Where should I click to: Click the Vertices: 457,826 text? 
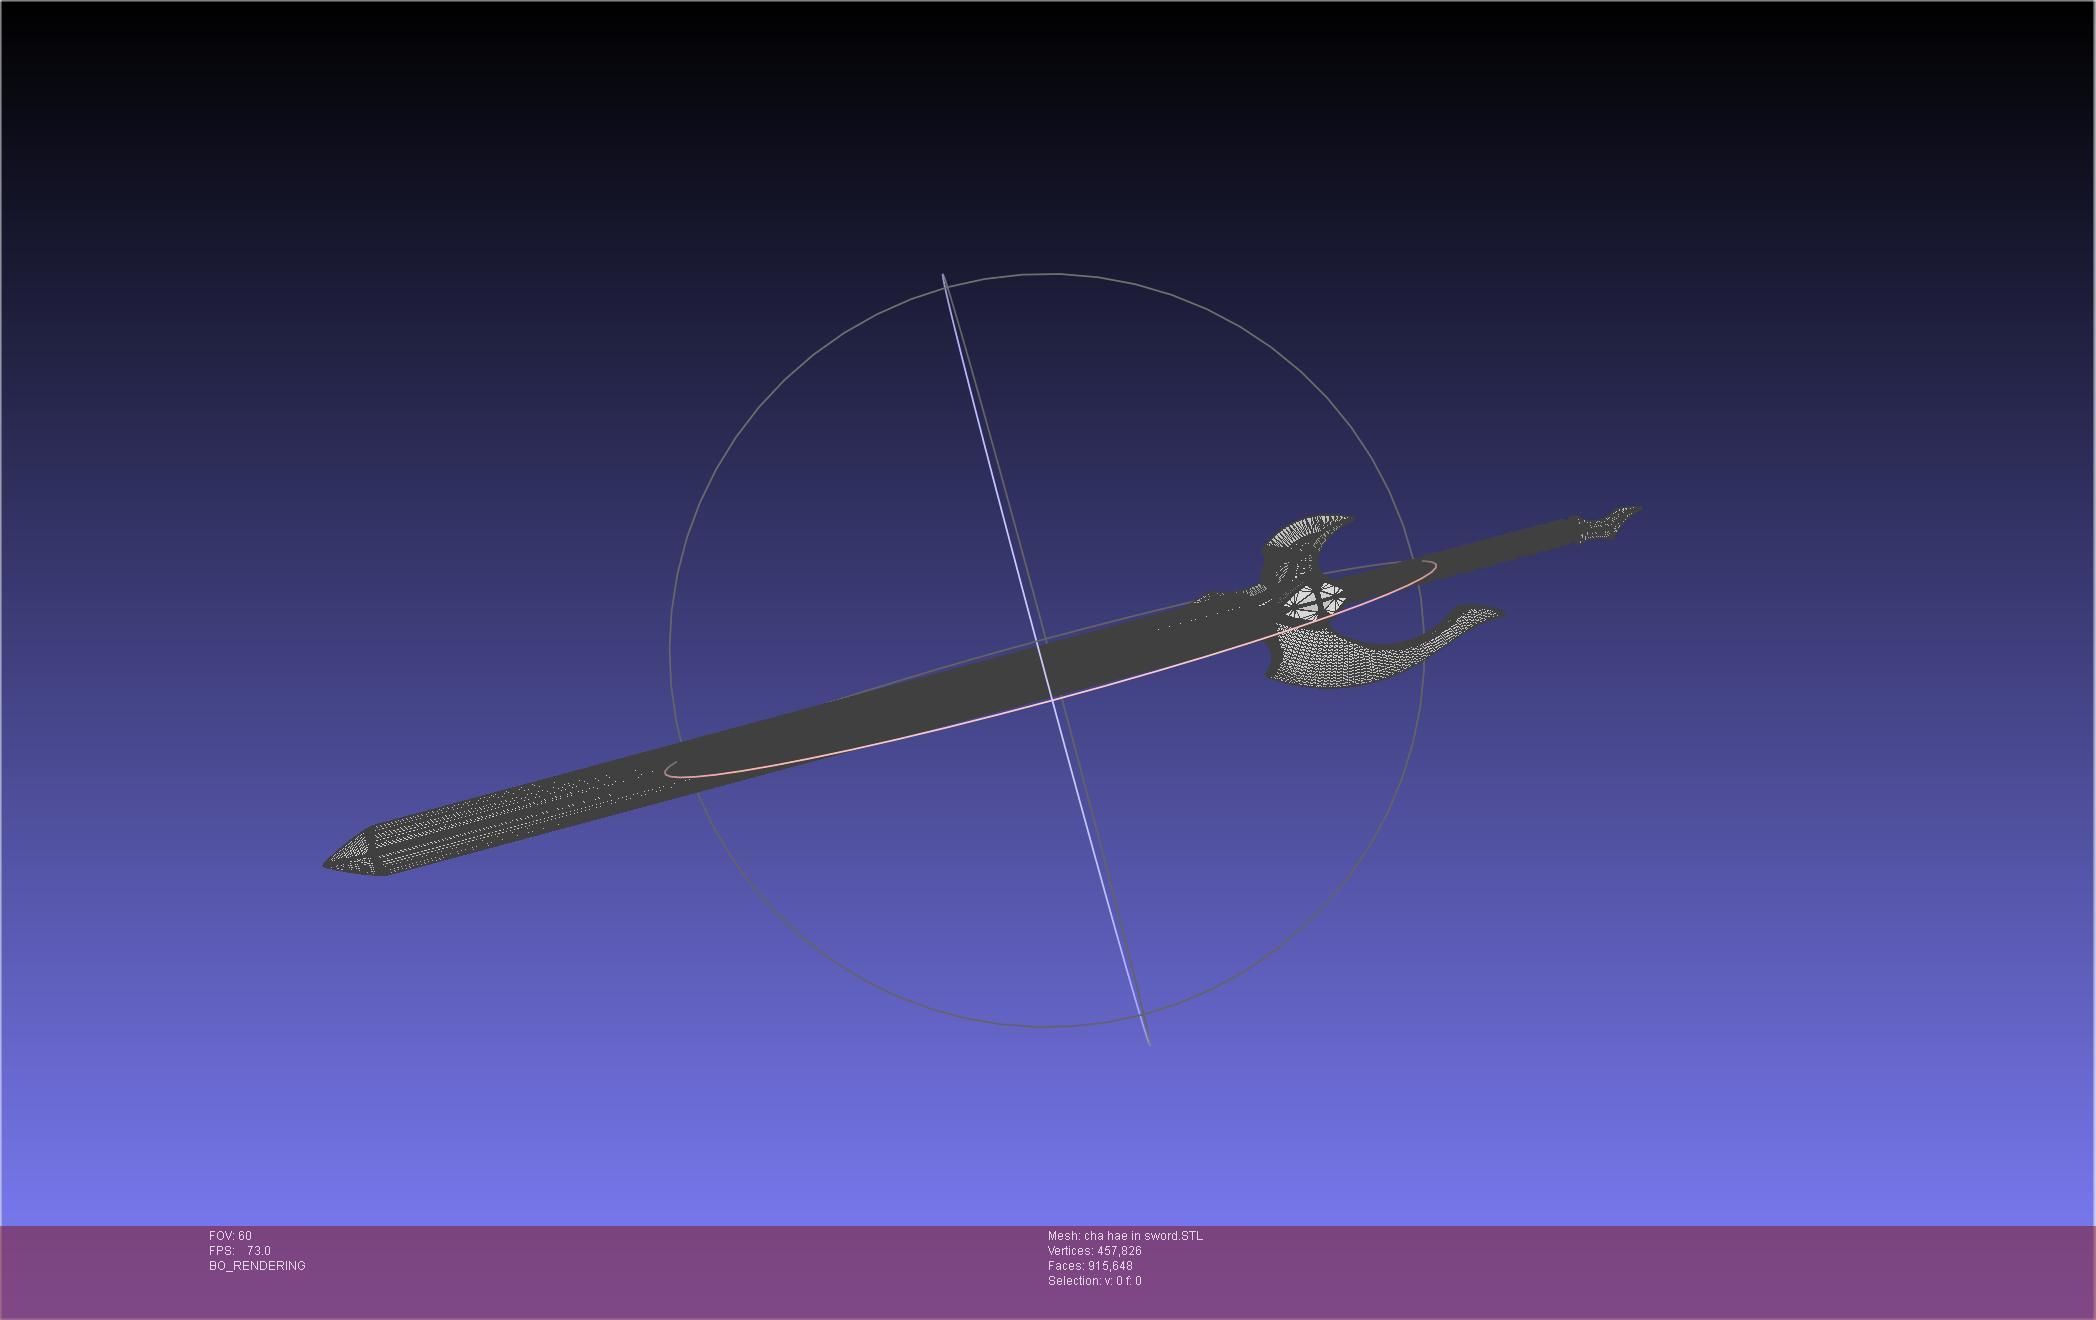tap(1094, 1251)
